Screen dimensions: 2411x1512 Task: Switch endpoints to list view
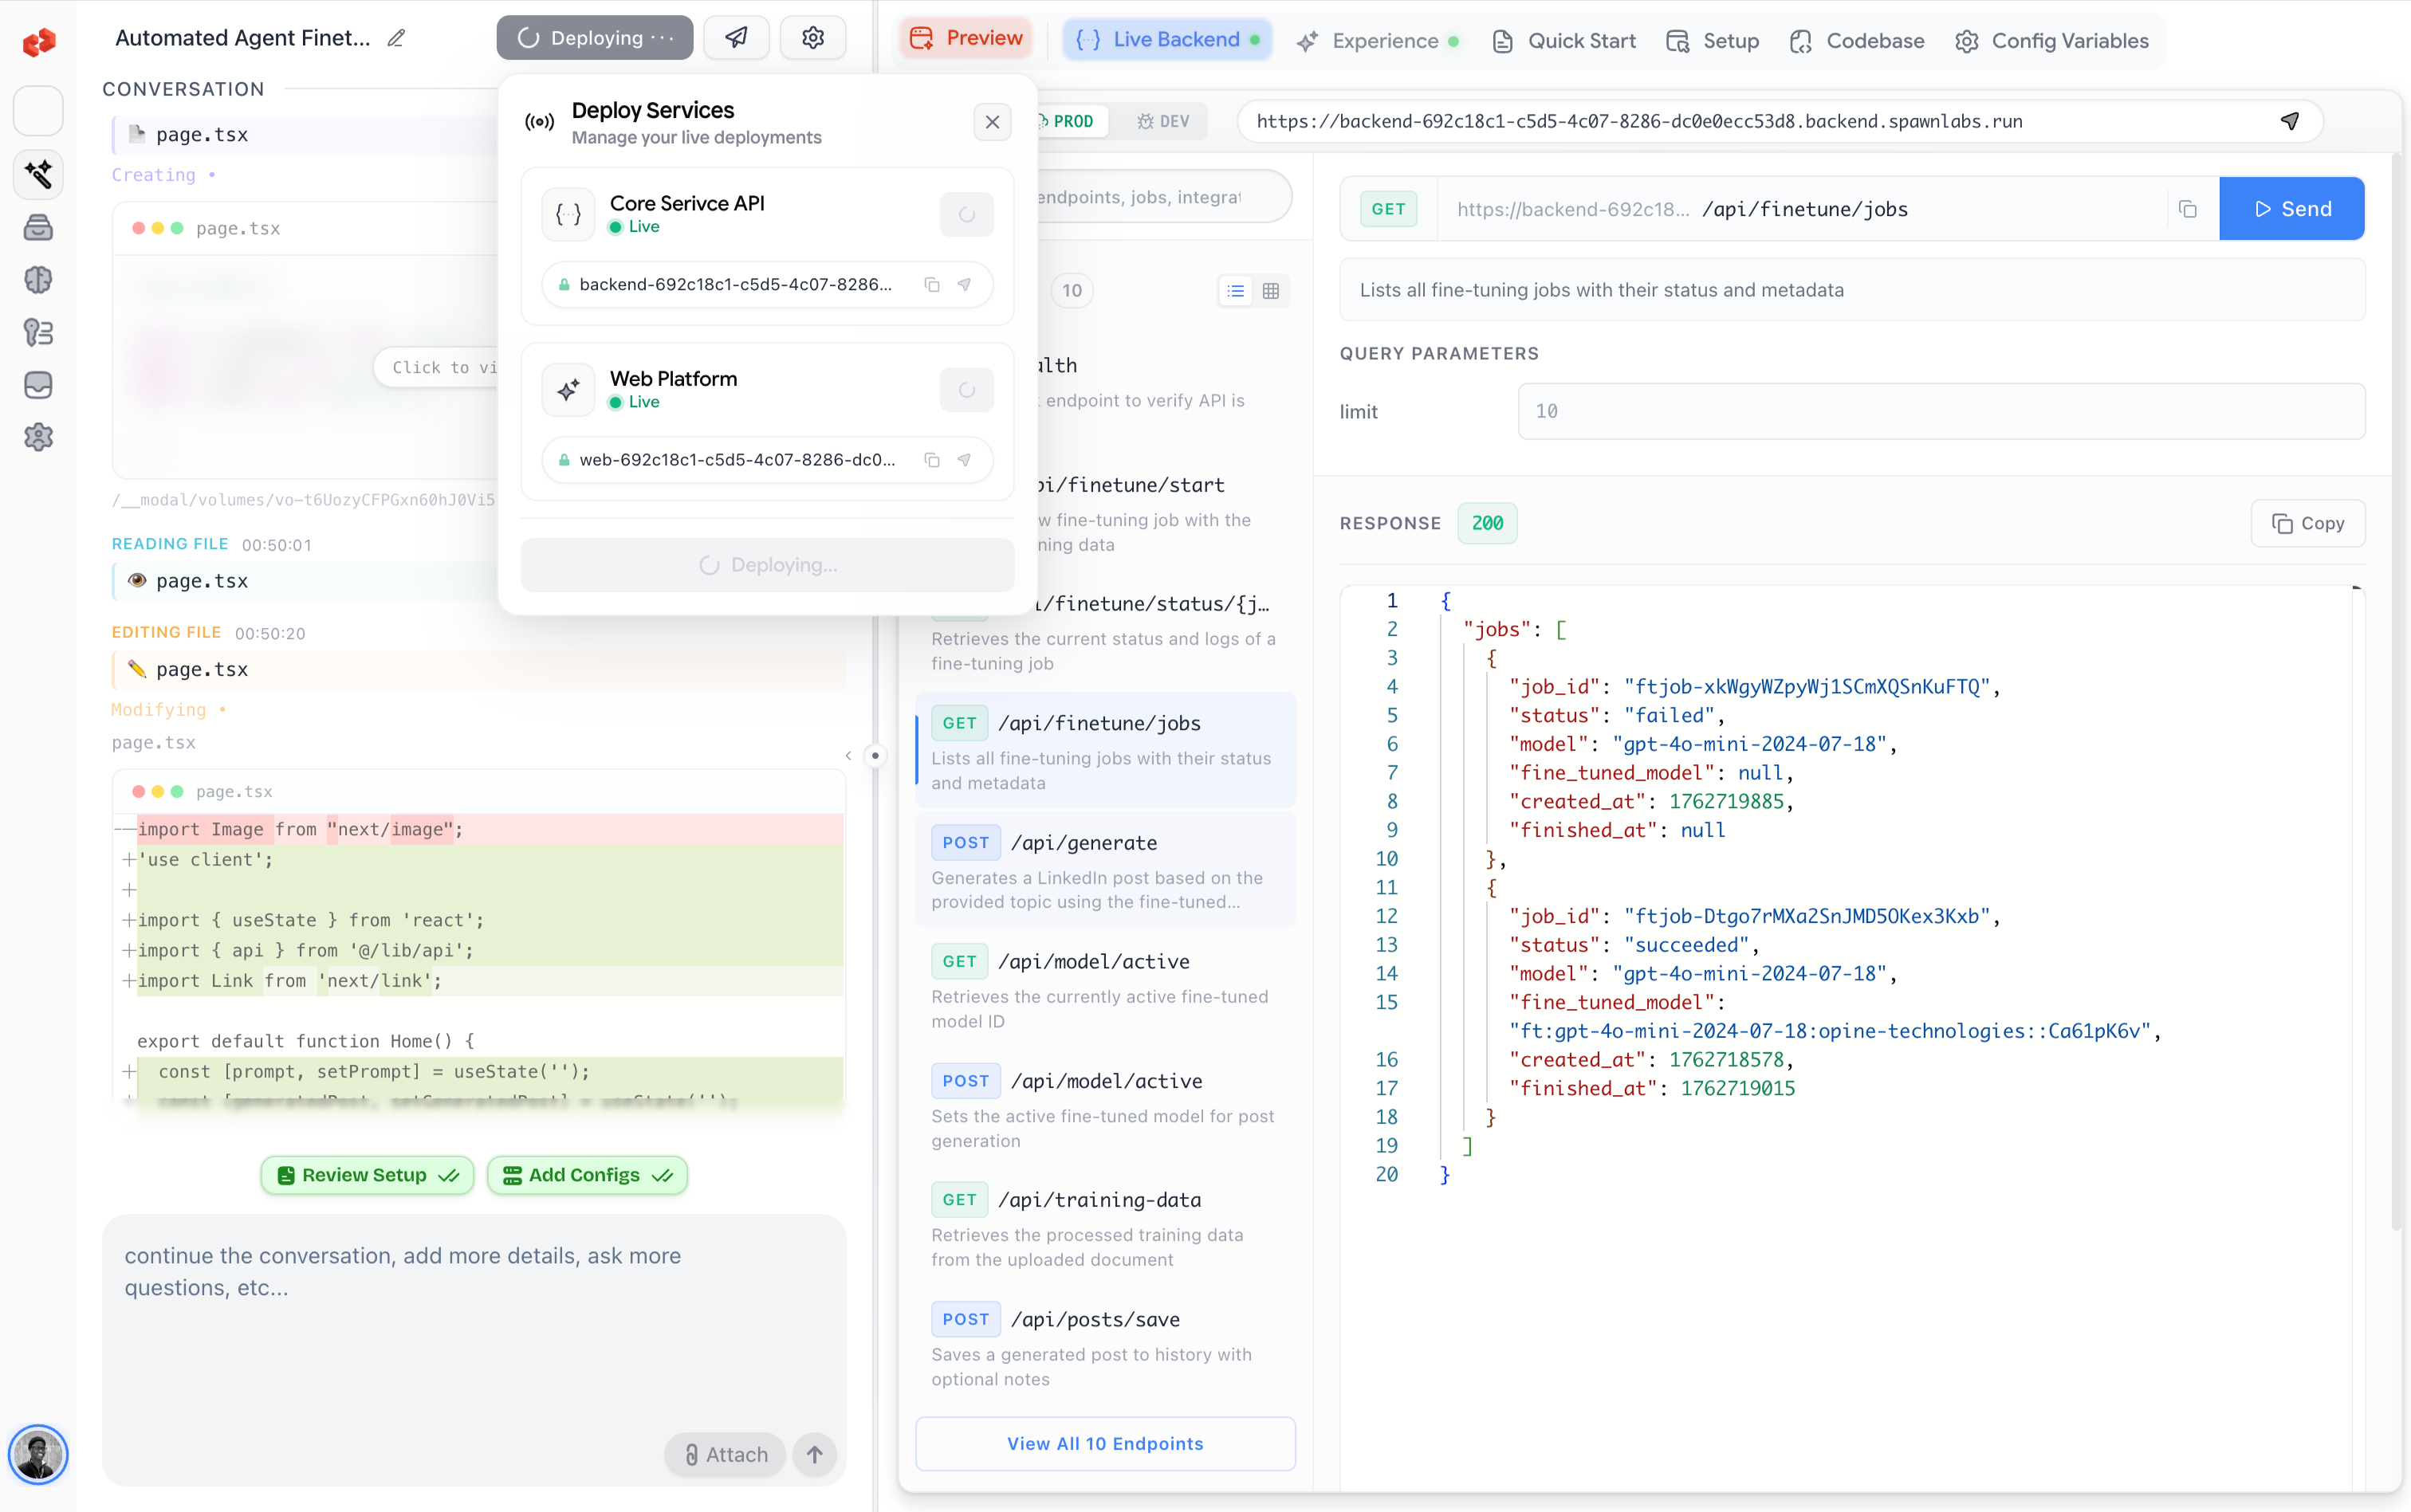click(x=1235, y=291)
